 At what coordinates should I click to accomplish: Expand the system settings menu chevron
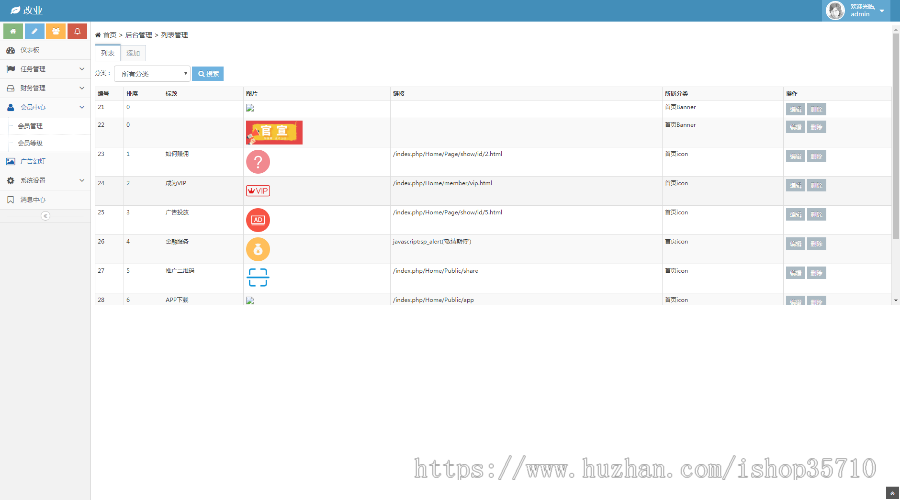(82, 180)
